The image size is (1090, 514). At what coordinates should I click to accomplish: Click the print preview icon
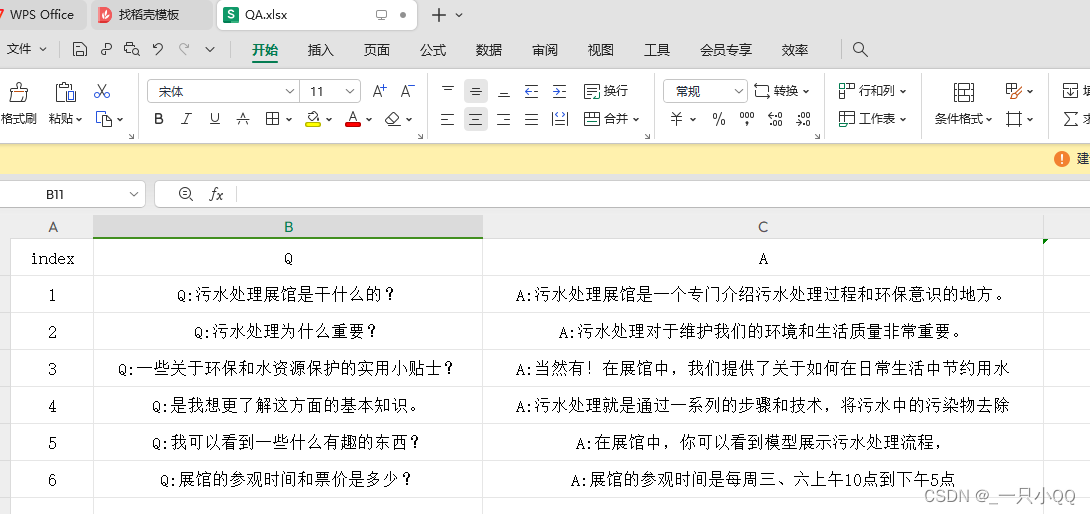(x=131, y=49)
